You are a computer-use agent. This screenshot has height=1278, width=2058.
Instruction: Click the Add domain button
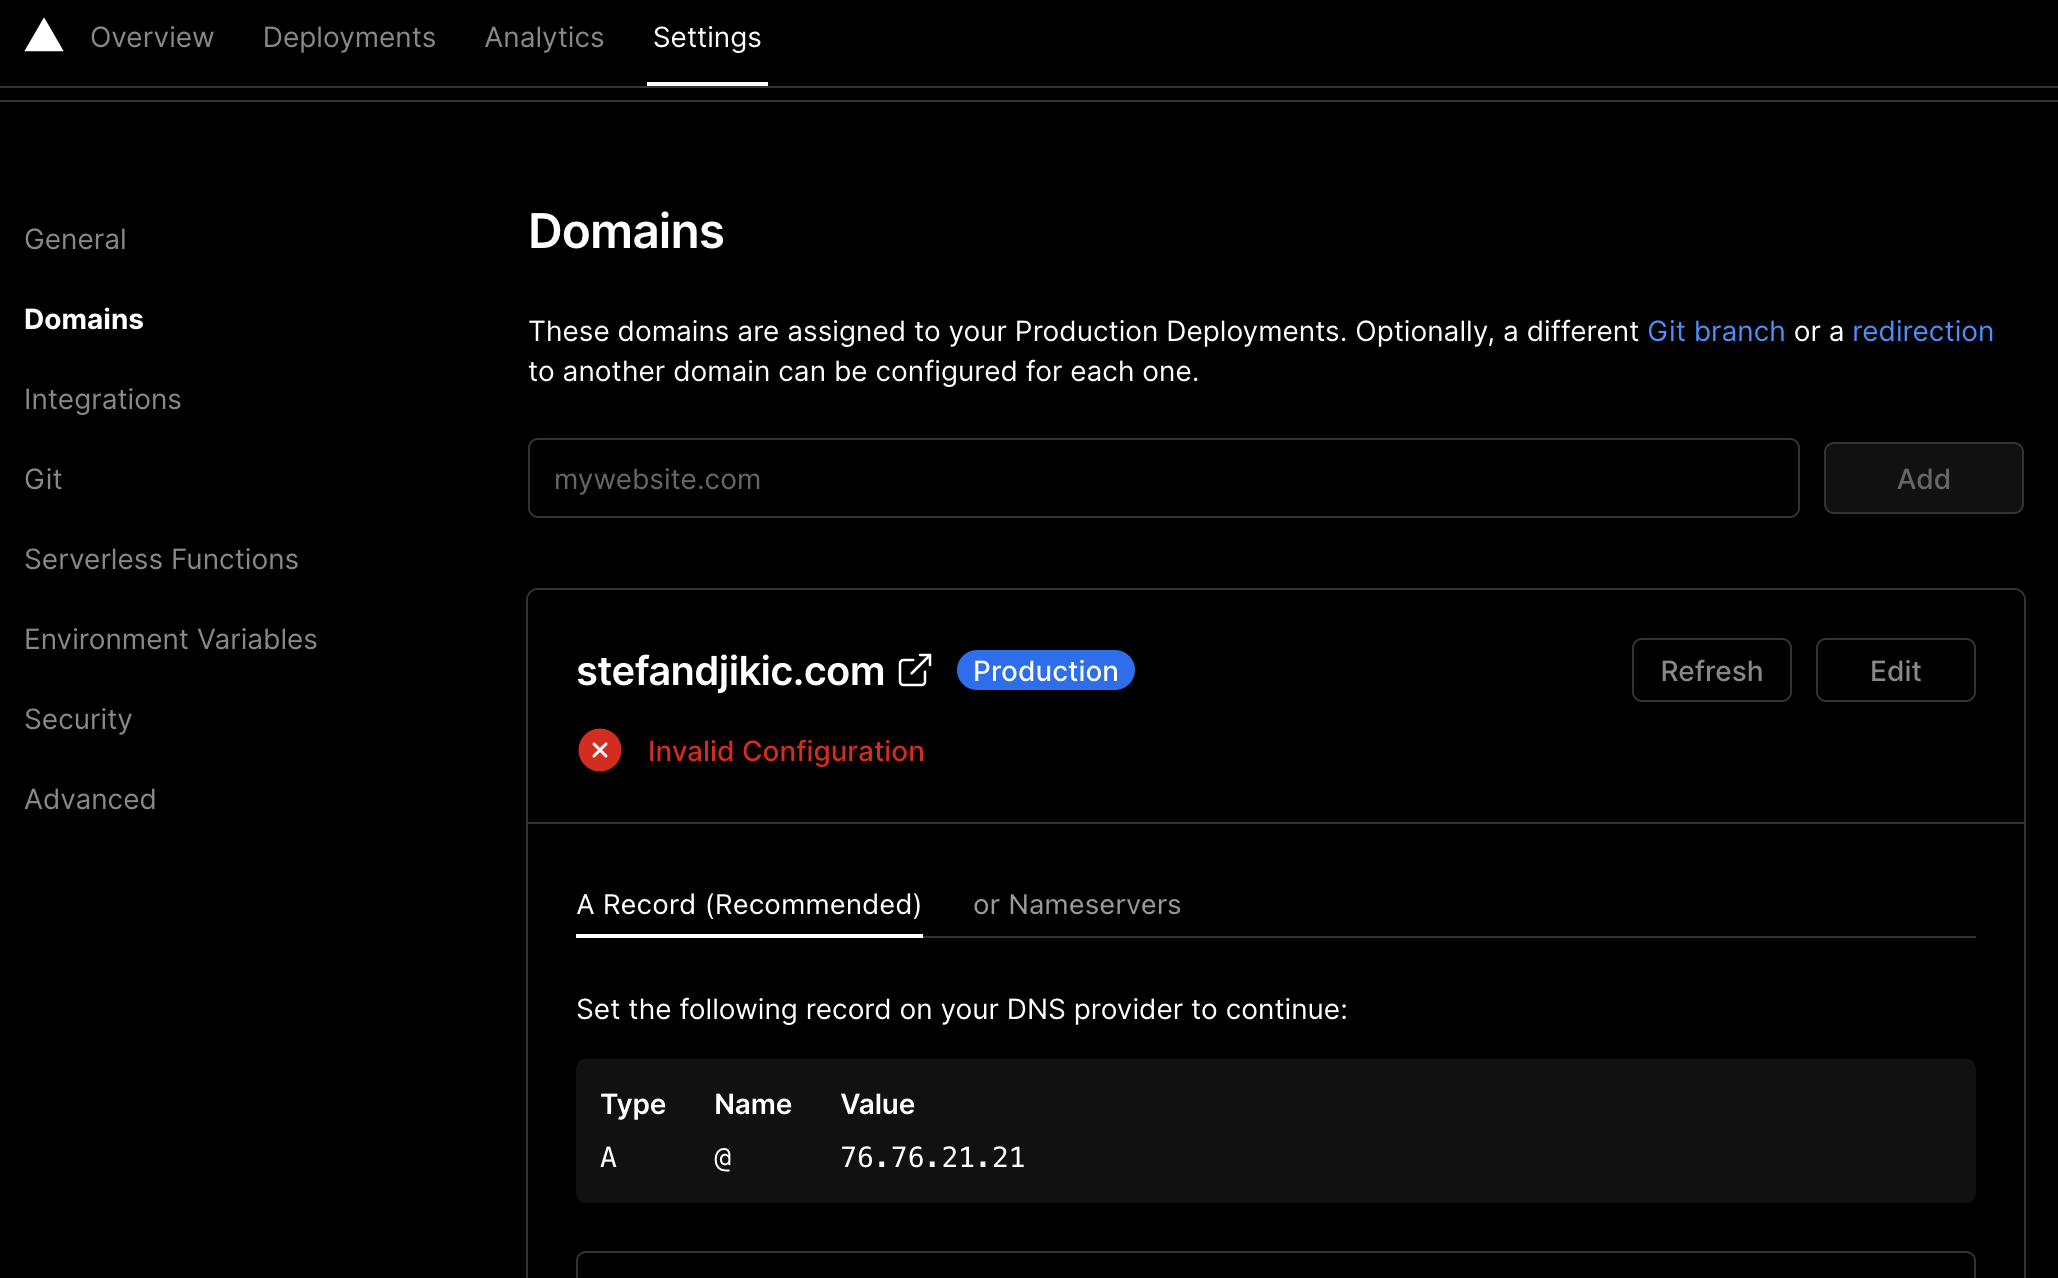[1923, 478]
